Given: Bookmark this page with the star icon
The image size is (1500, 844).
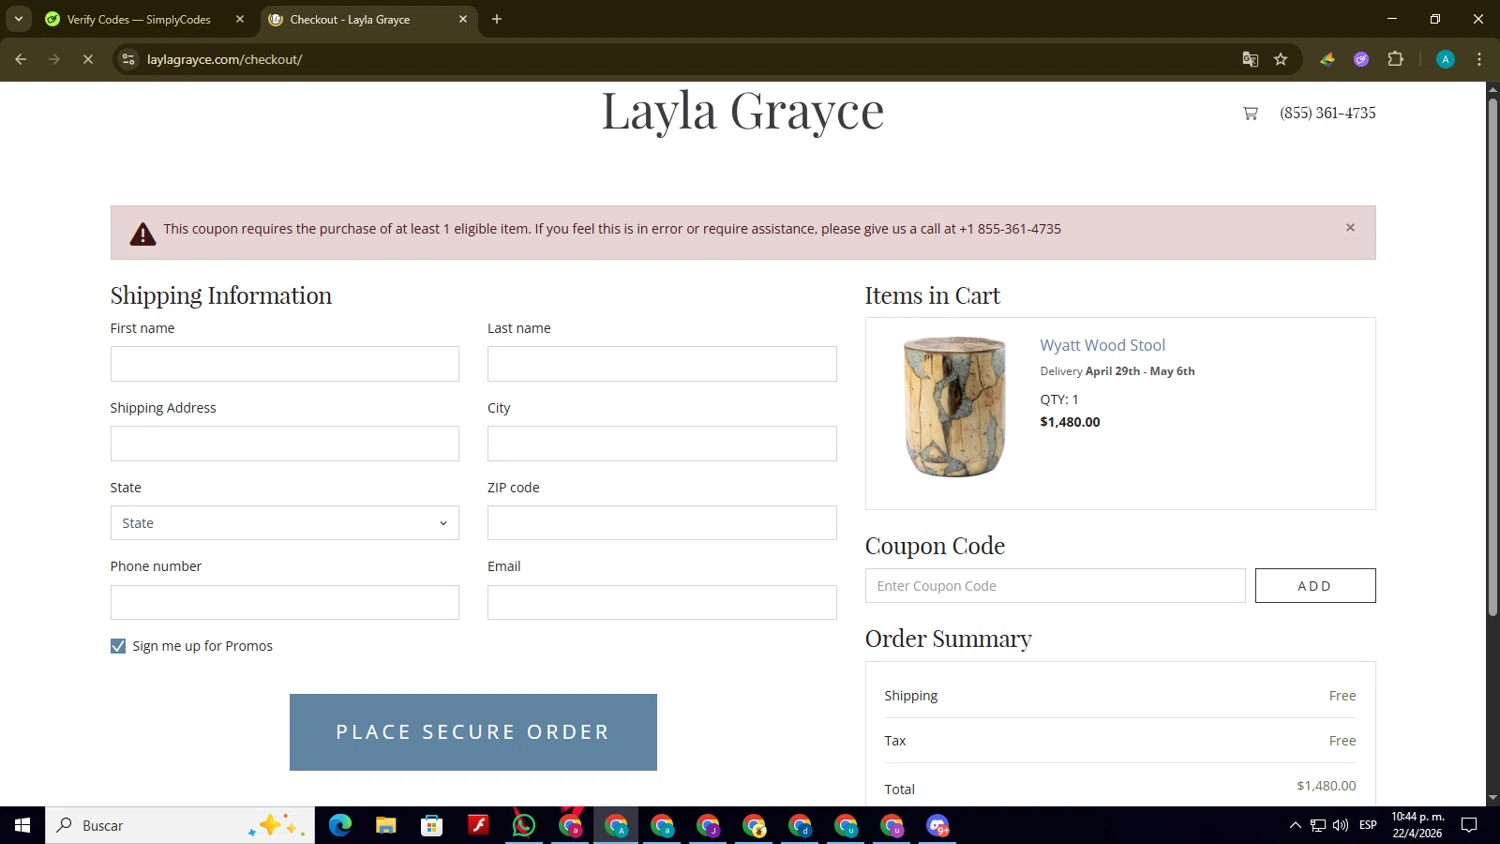Looking at the screenshot, I should [1281, 59].
